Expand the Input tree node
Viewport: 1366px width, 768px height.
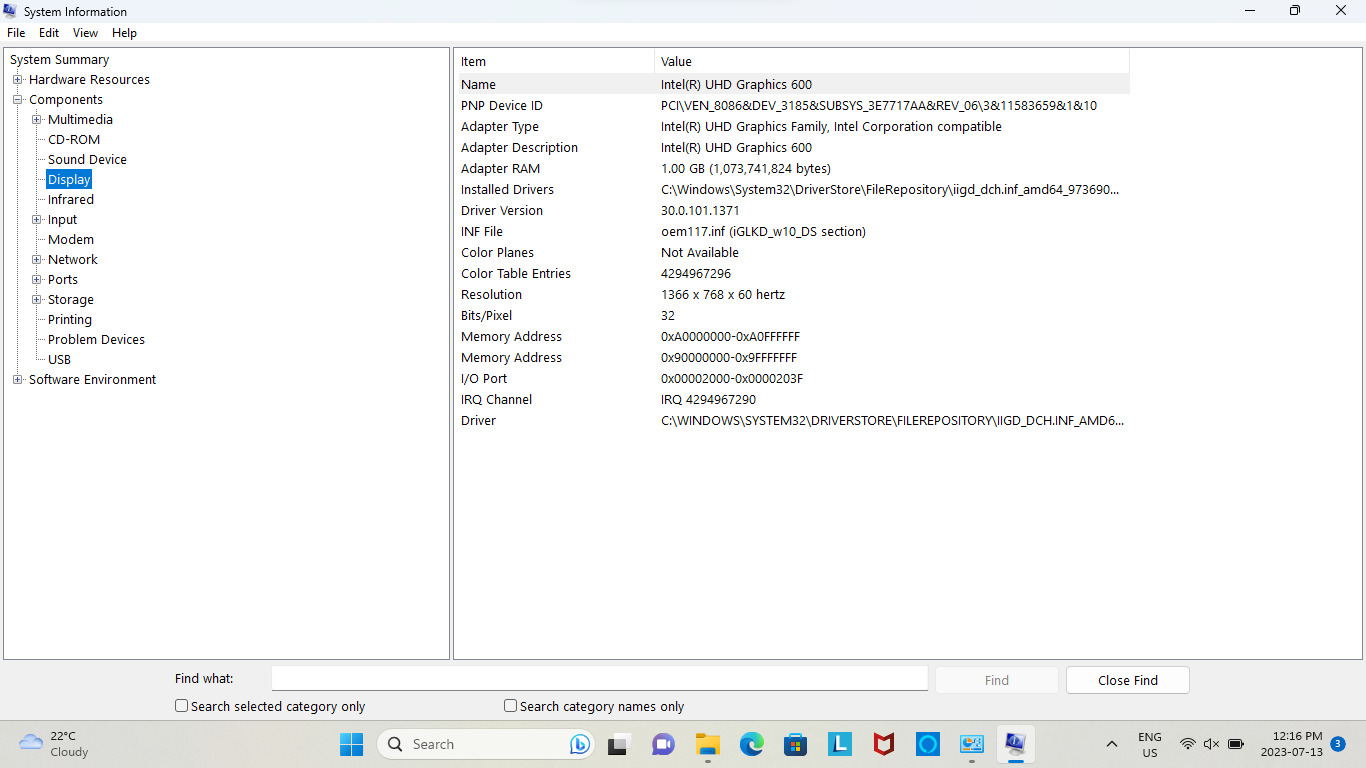37,219
